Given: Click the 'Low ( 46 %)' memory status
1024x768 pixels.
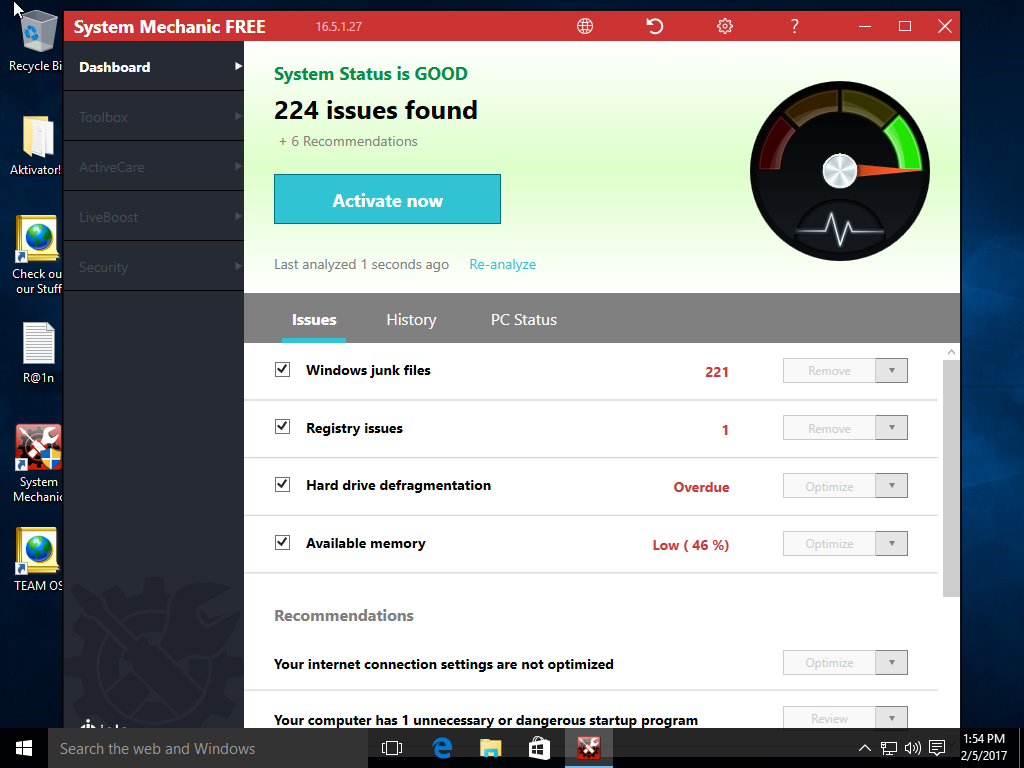Looking at the screenshot, I should coord(690,545).
